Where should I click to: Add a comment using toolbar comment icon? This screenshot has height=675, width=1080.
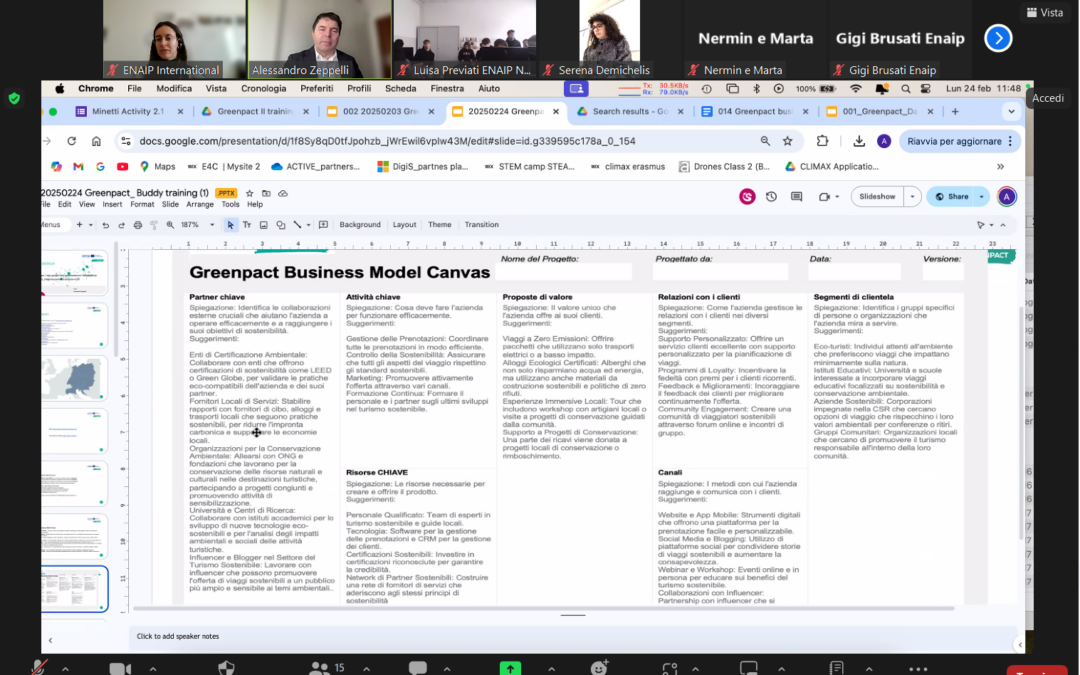(323, 225)
